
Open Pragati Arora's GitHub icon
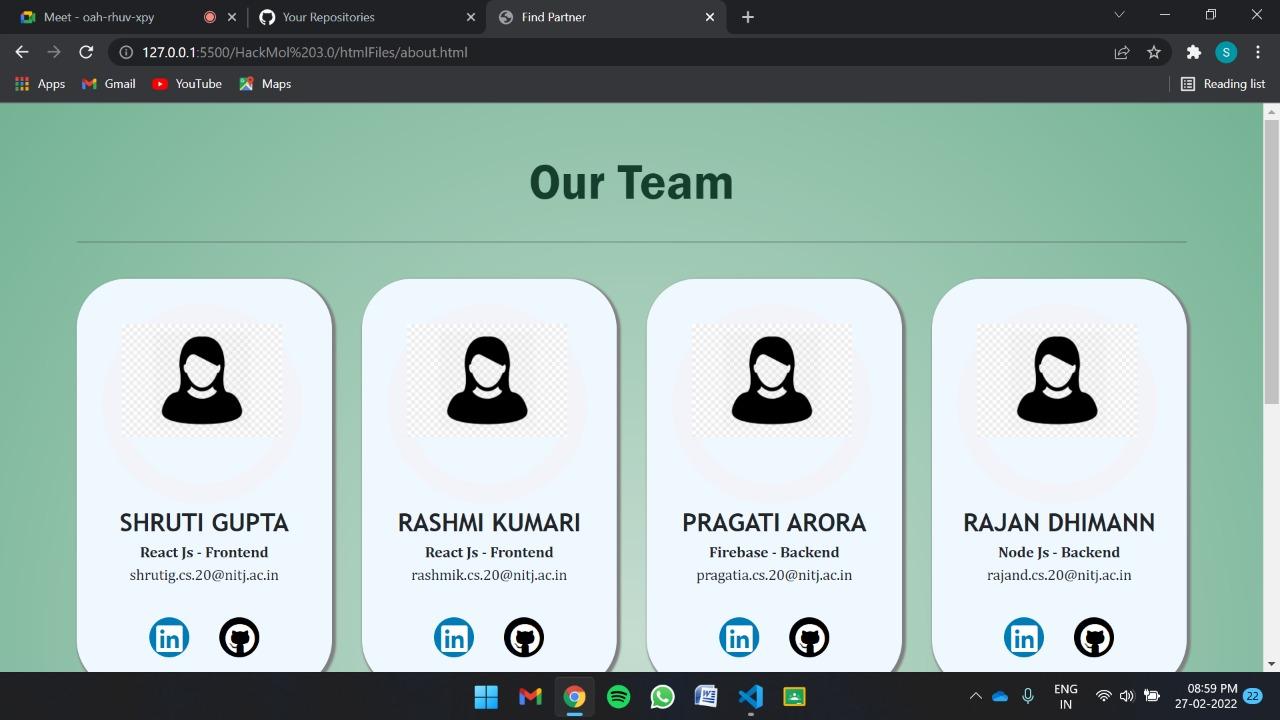(x=809, y=637)
